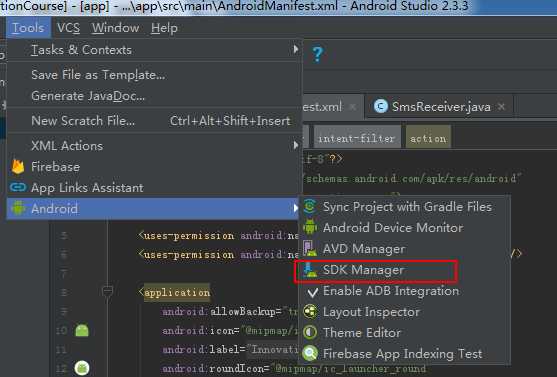The width and height of the screenshot is (557, 377).
Task: Click the Layout Inspector icon
Action: point(310,312)
